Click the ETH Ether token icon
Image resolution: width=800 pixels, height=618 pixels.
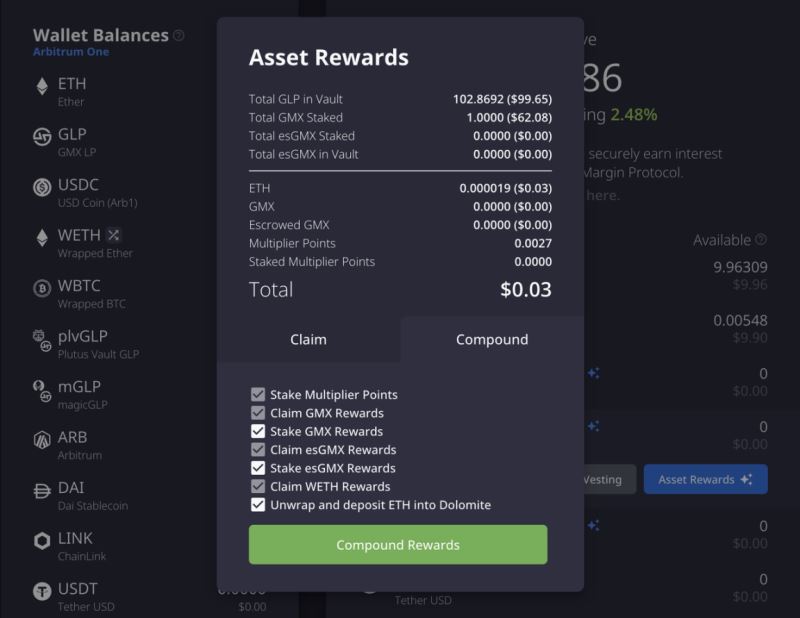coord(42,87)
